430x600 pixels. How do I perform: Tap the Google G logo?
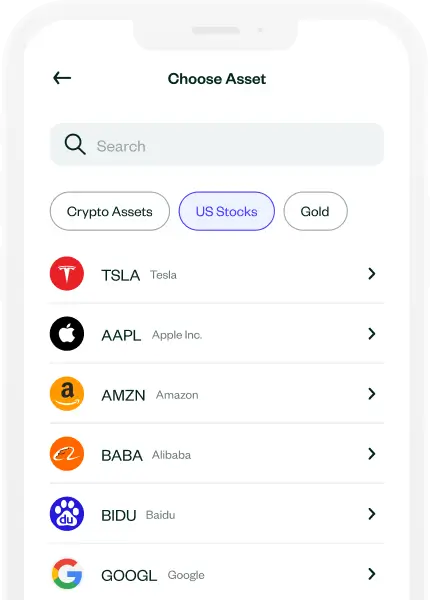coord(67,574)
